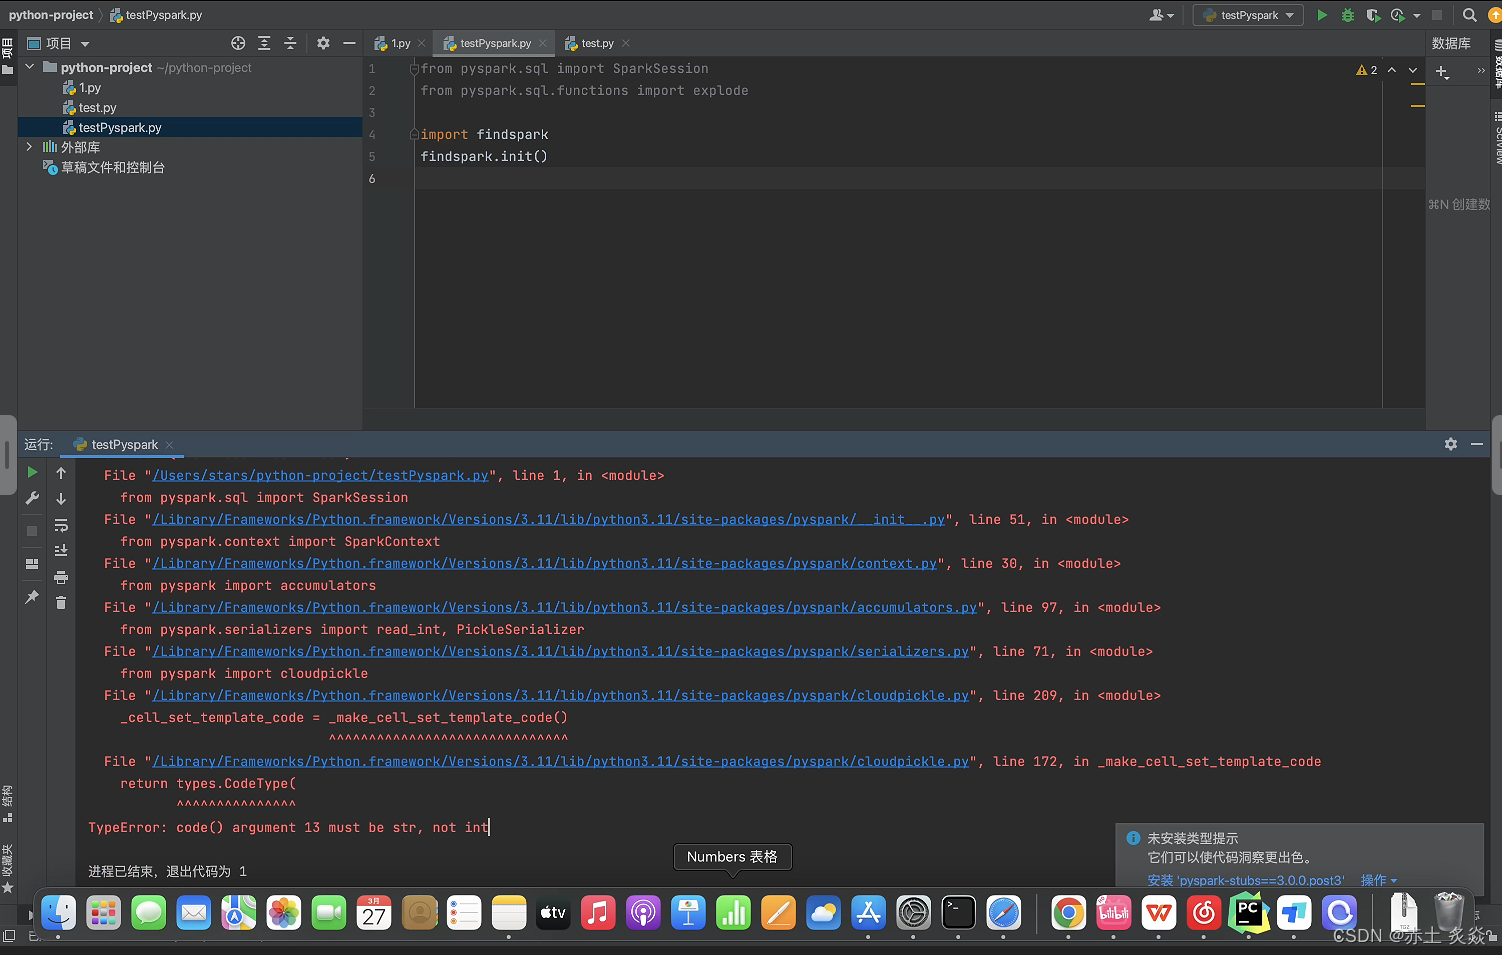
Task: Collapse all items in Project panel
Action: [x=290, y=43]
